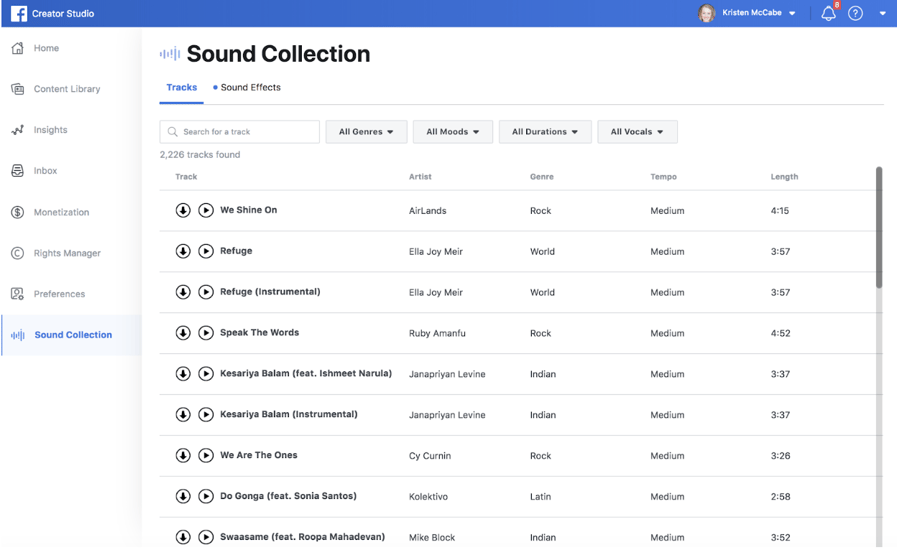Image resolution: width=897 pixels, height=550 pixels.
Task: Download Do Gonga feat. Sonia Santos
Action: 183,496
